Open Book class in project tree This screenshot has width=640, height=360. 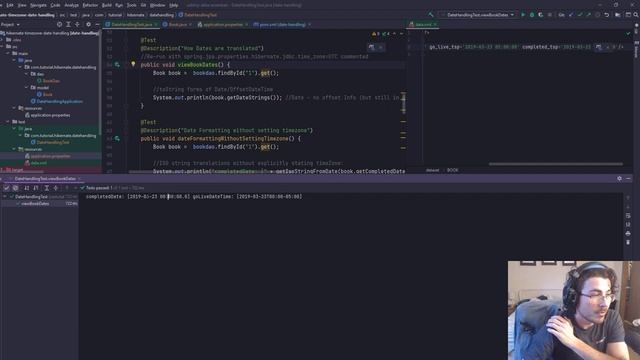click(x=45, y=94)
